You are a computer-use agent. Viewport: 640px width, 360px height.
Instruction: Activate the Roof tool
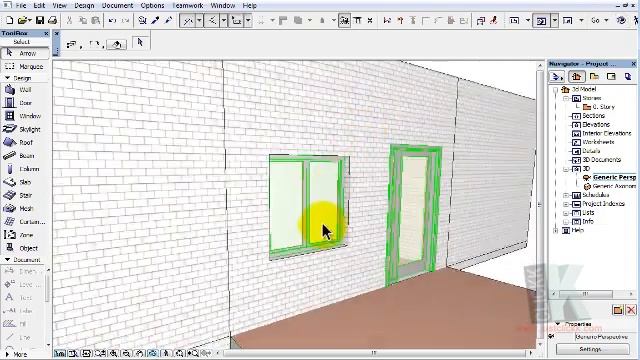(x=24, y=142)
